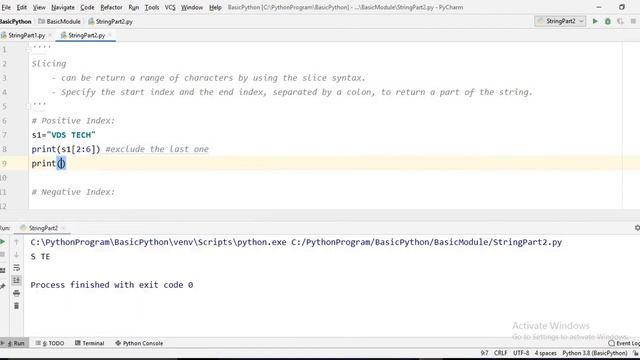Click the stop icon in top toolbar
Viewport: 640px width, 360px height.
coord(633,21)
